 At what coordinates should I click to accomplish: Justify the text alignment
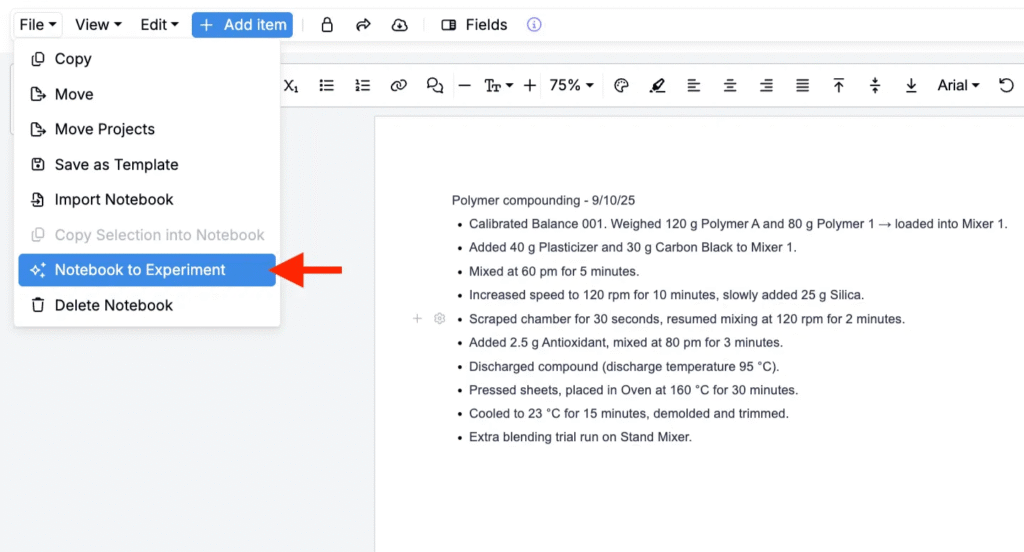click(802, 86)
